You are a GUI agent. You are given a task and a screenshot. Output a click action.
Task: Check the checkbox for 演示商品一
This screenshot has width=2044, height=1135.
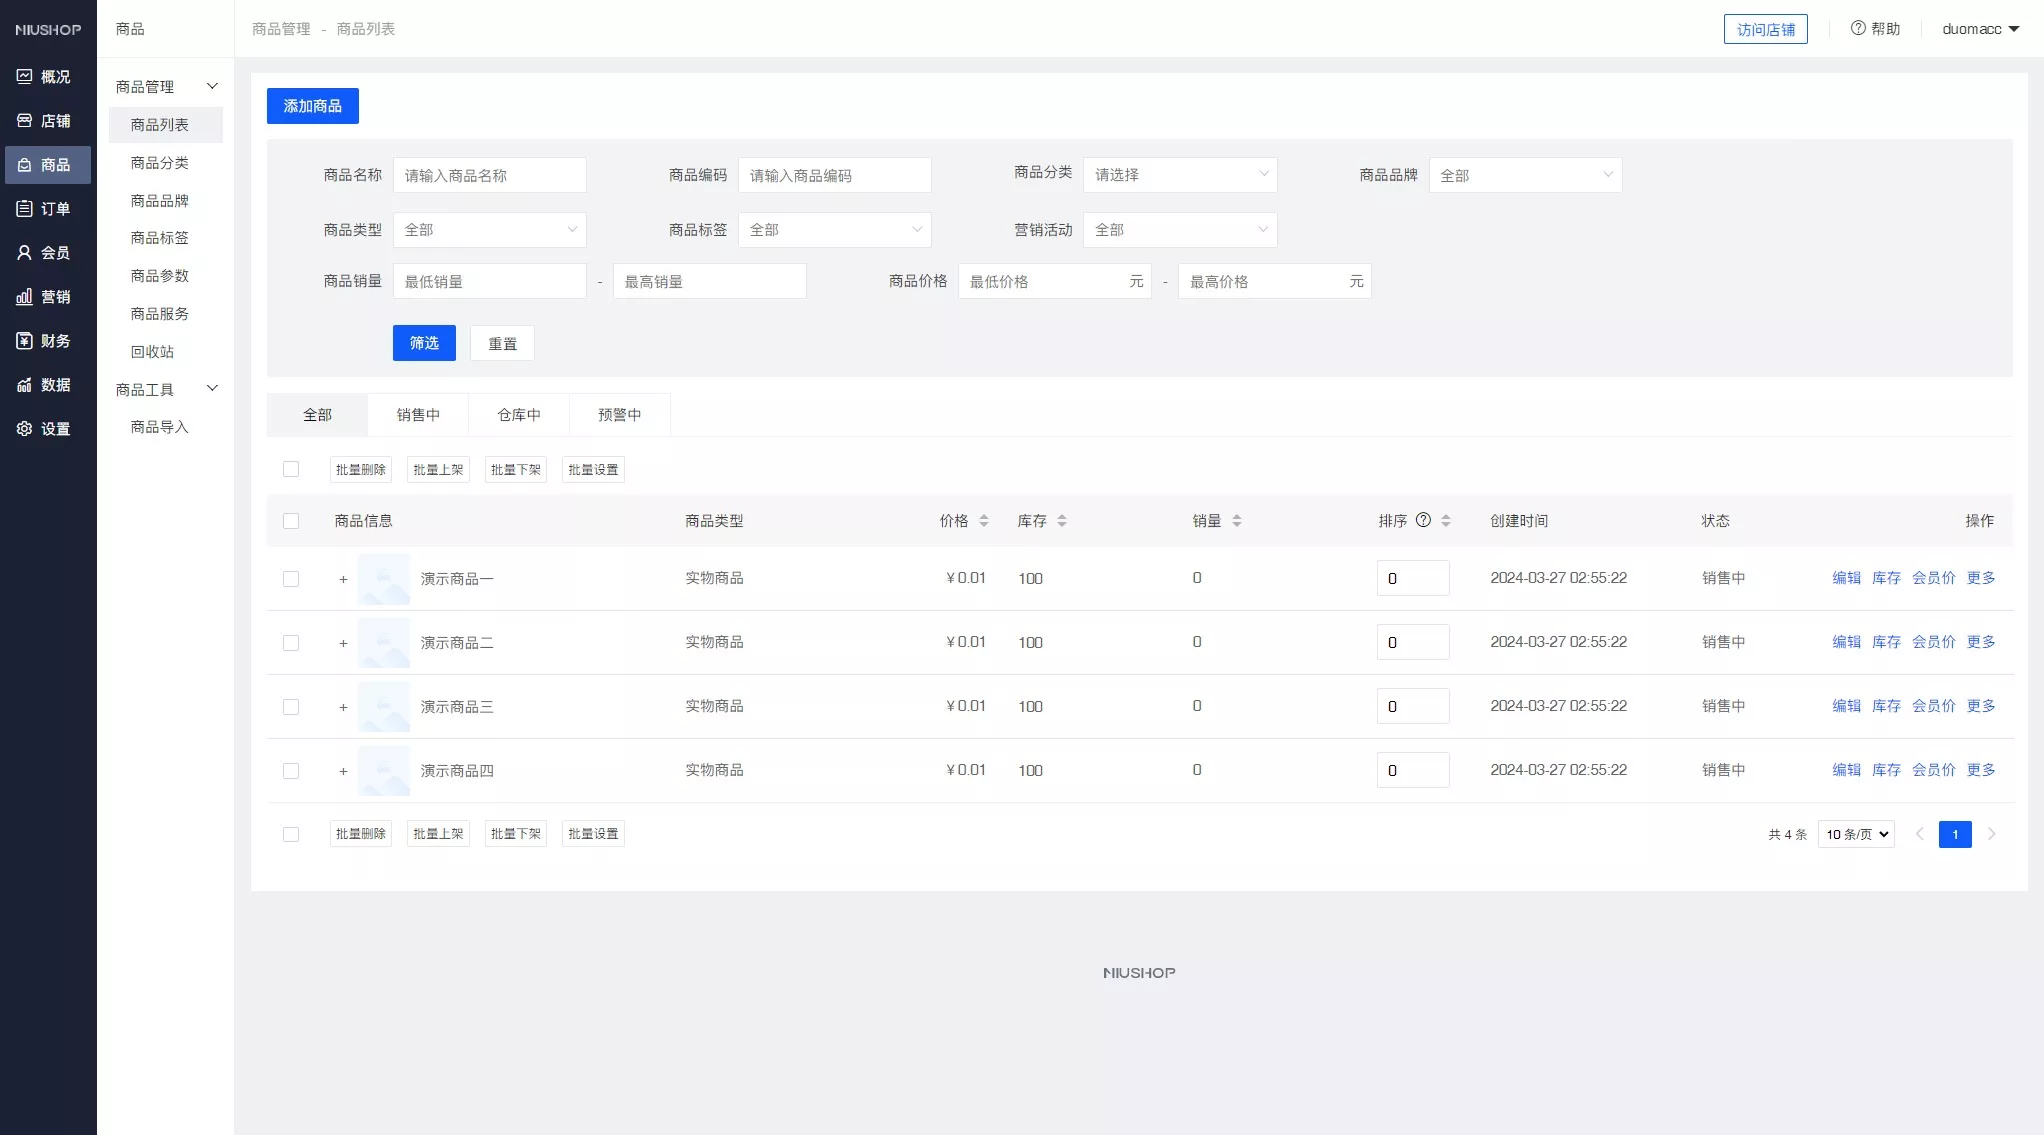coord(291,579)
